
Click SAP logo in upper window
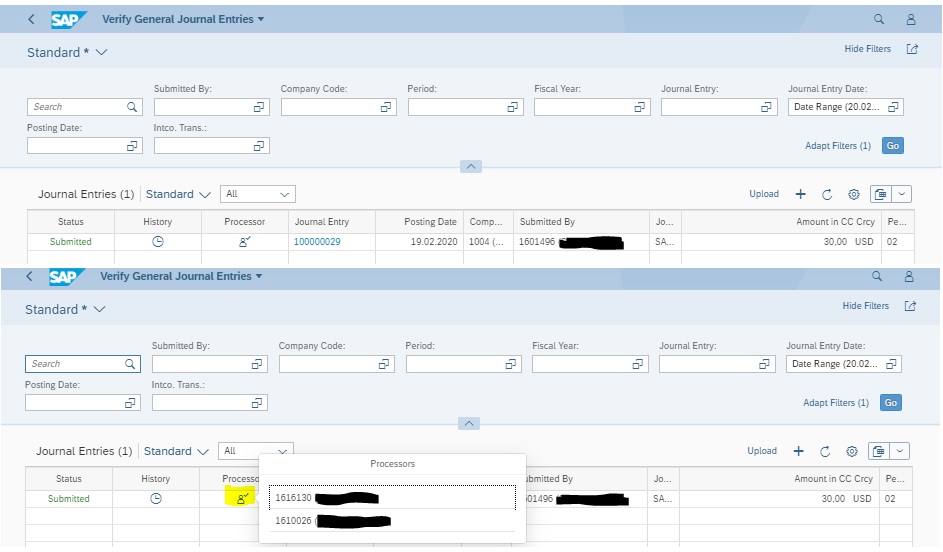(68, 19)
